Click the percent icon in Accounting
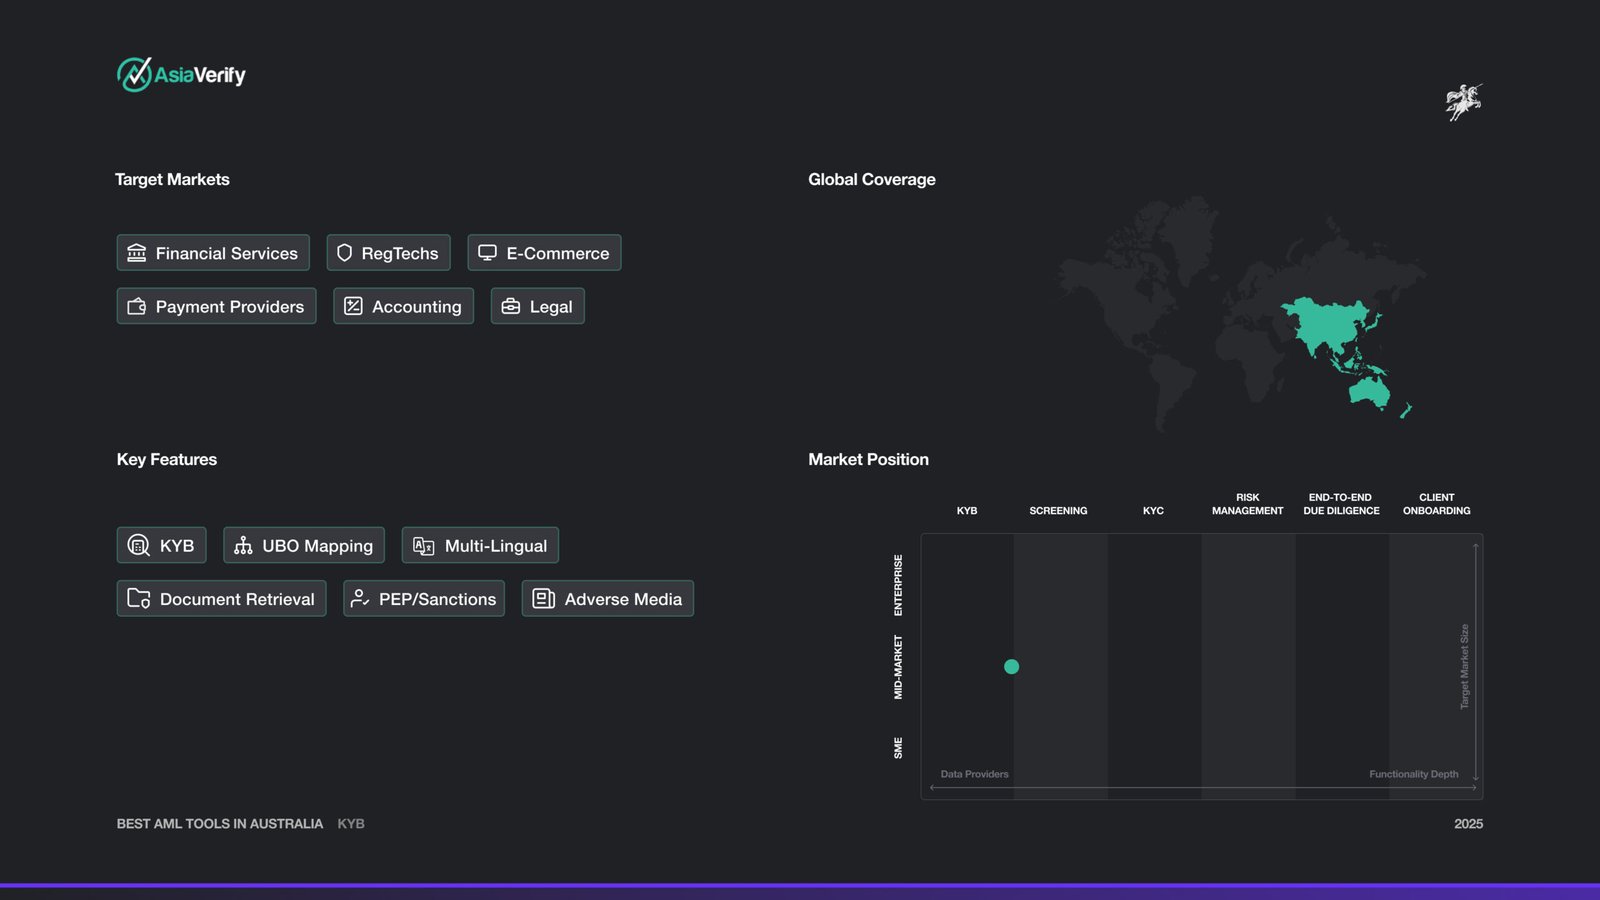Image resolution: width=1600 pixels, height=900 pixels. [x=353, y=306]
